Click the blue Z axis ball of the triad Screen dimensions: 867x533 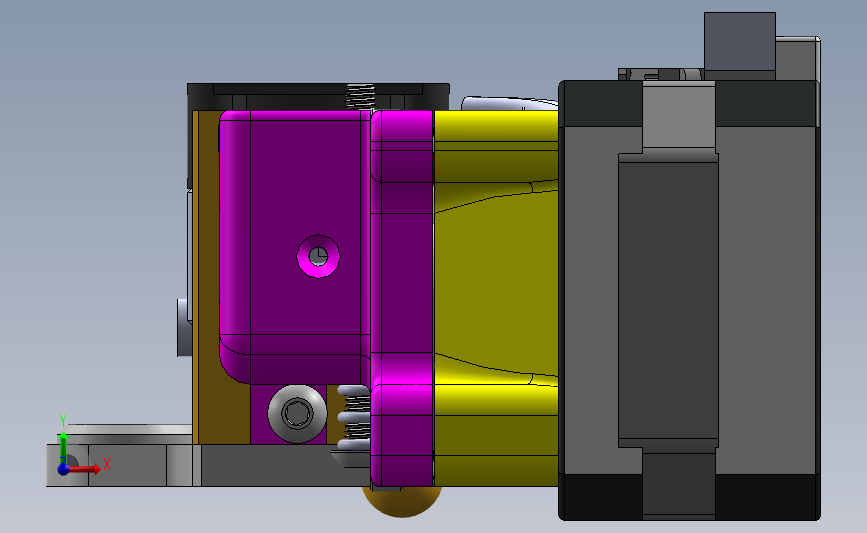click(x=63, y=469)
